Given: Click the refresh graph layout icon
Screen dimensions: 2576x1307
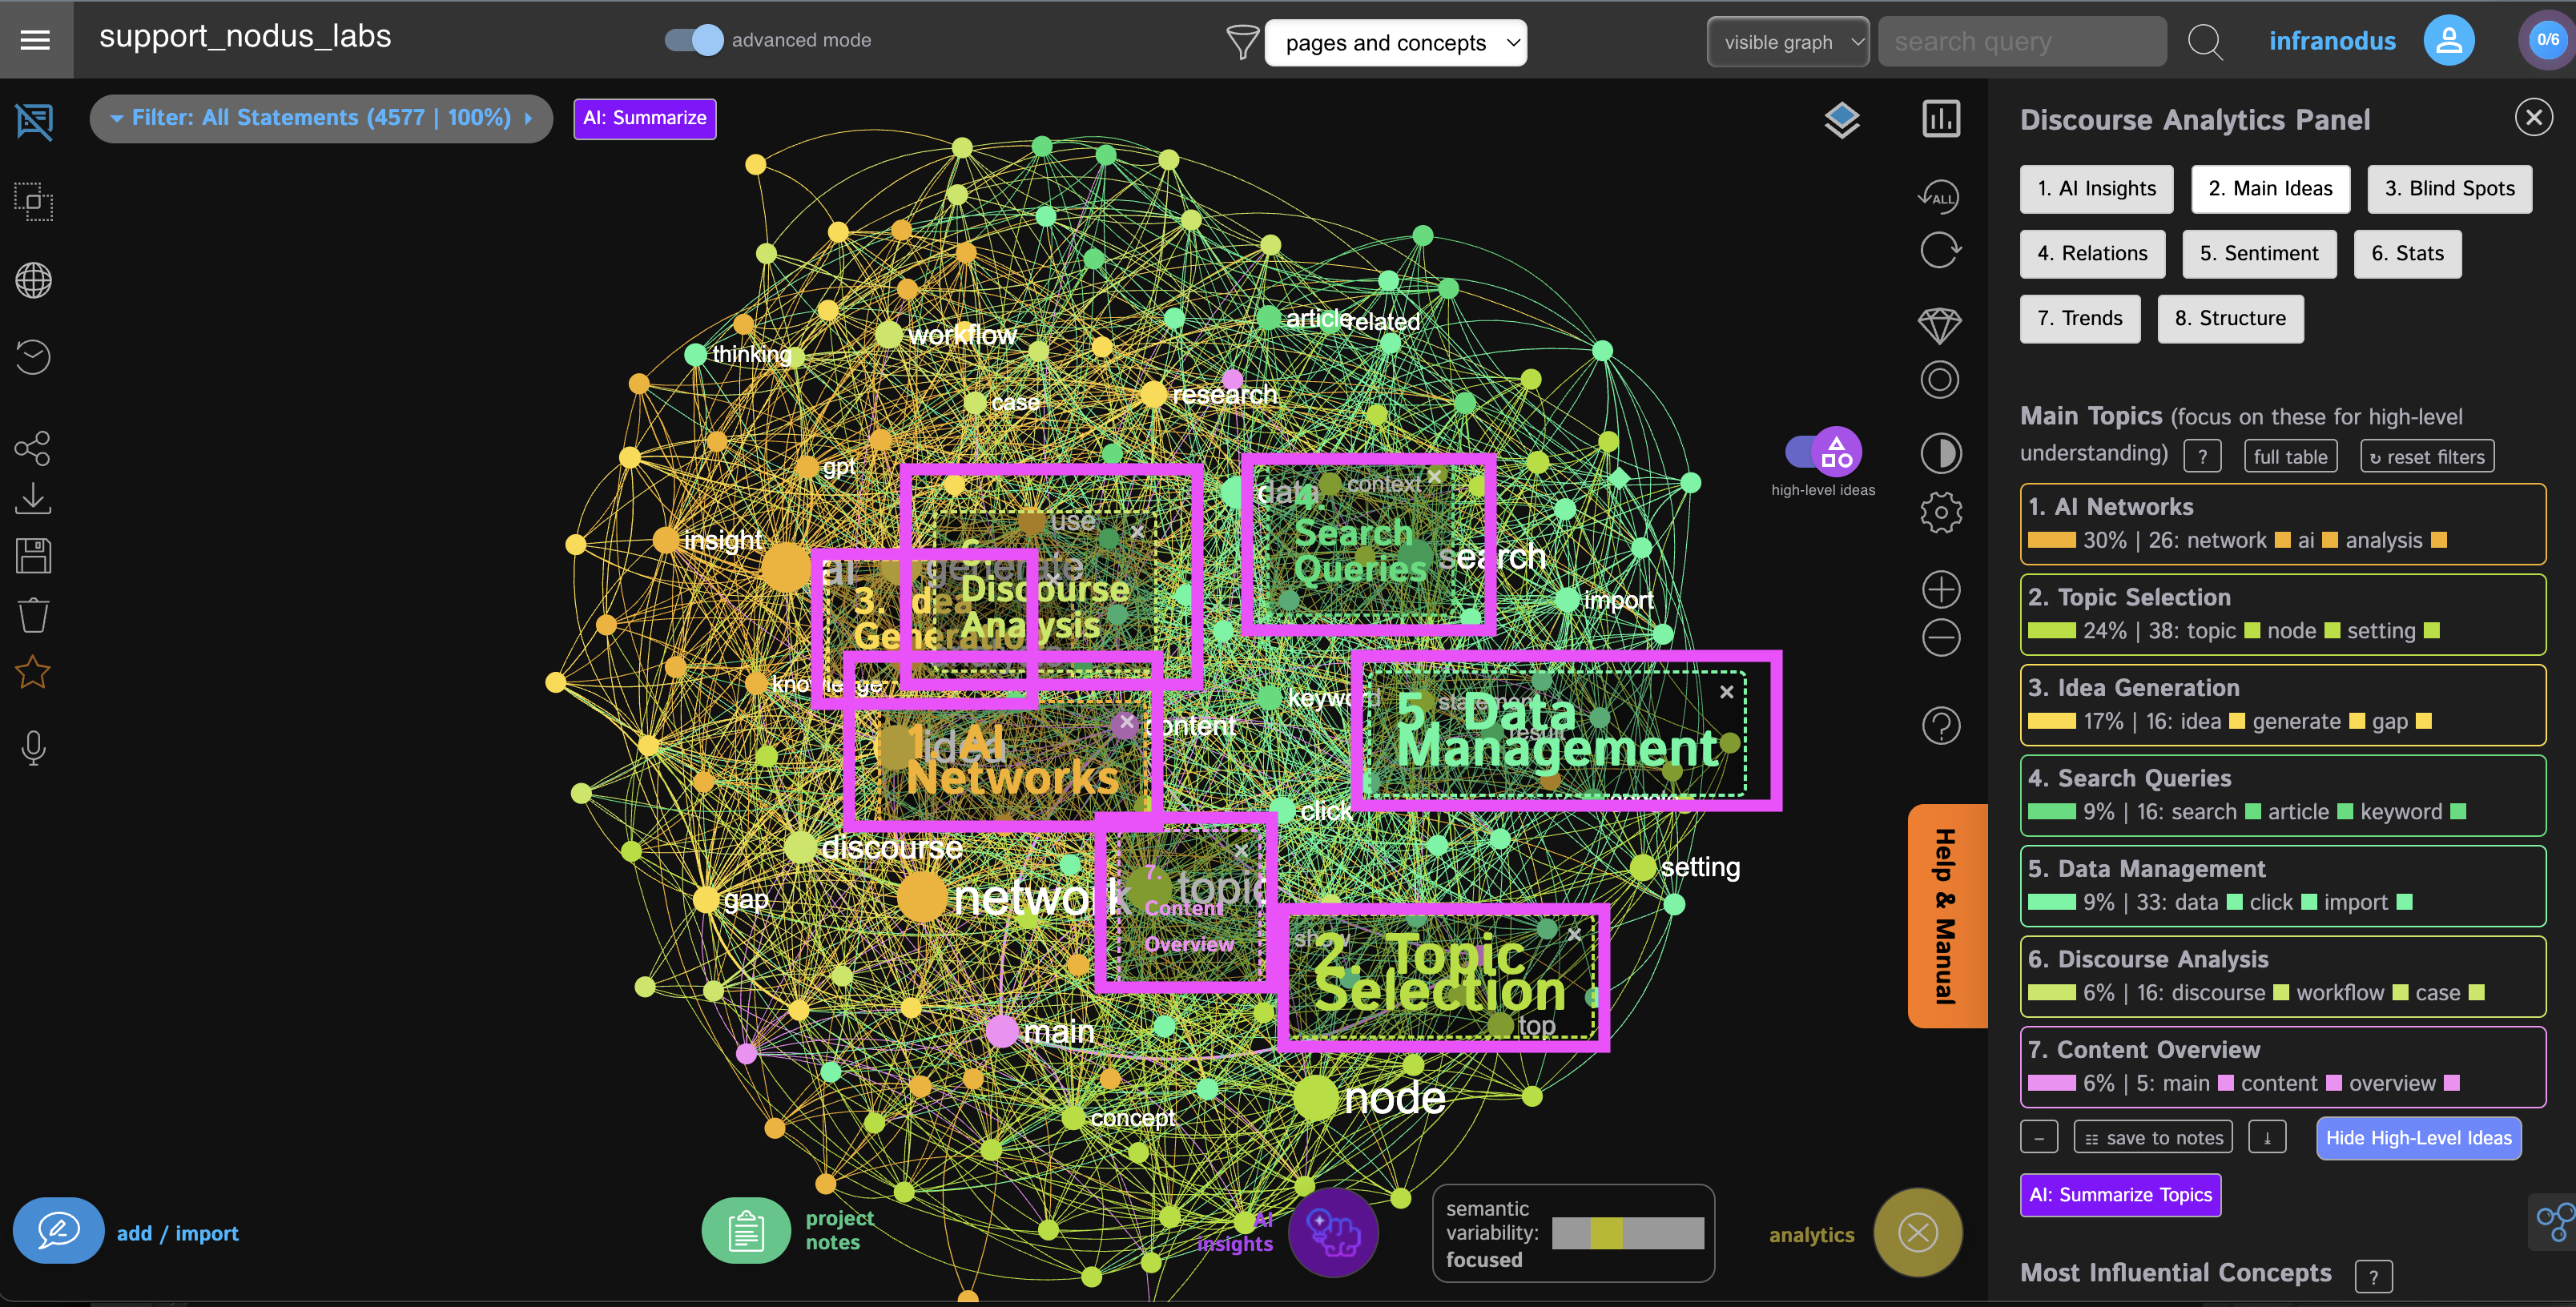Looking at the screenshot, I should (x=1940, y=250).
